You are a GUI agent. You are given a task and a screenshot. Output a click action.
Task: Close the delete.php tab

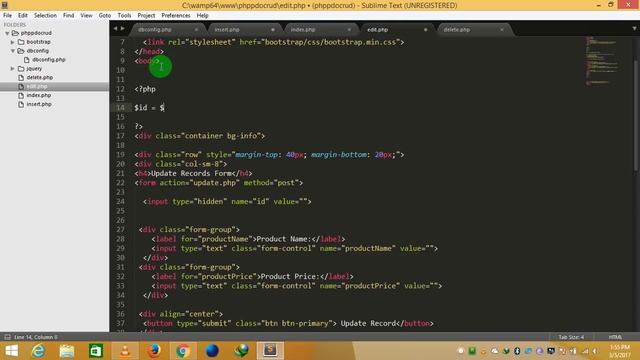(x=502, y=30)
